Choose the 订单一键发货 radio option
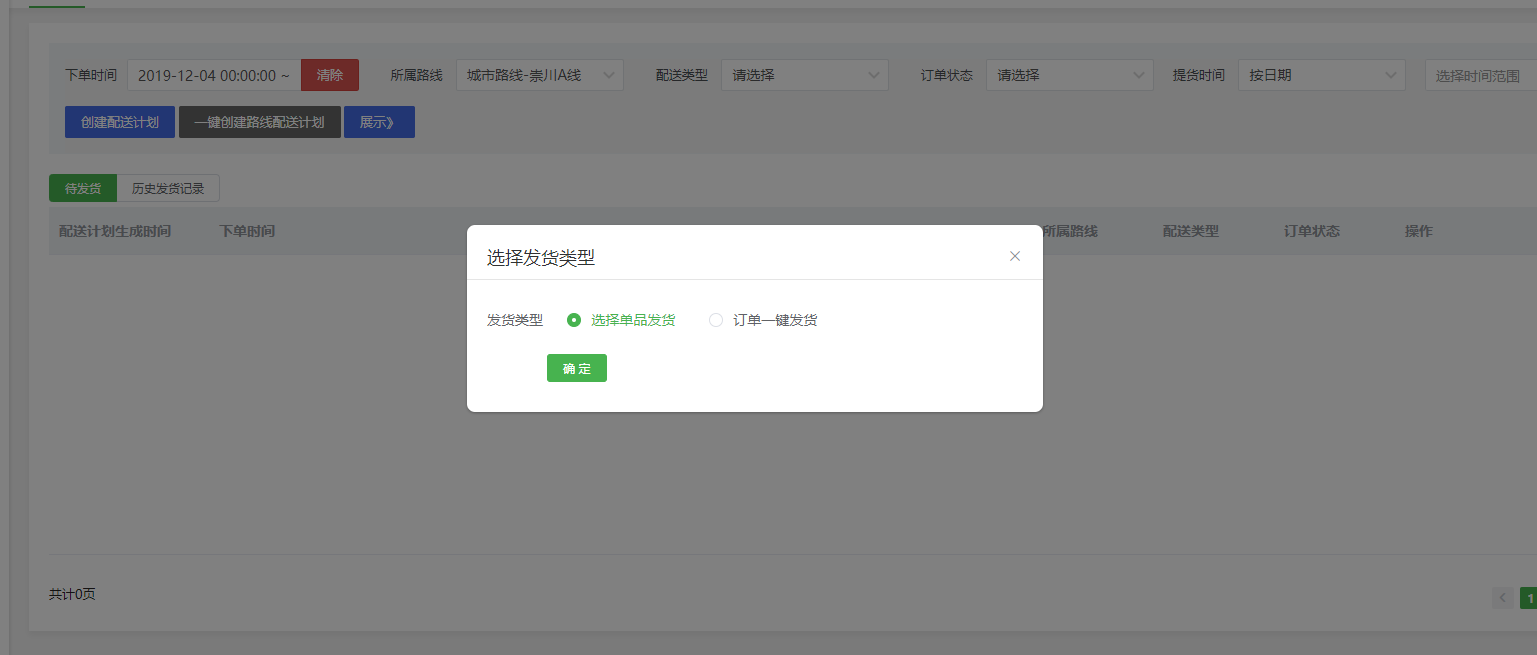This screenshot has width=1537, height=655. click(x=716, y=320)
